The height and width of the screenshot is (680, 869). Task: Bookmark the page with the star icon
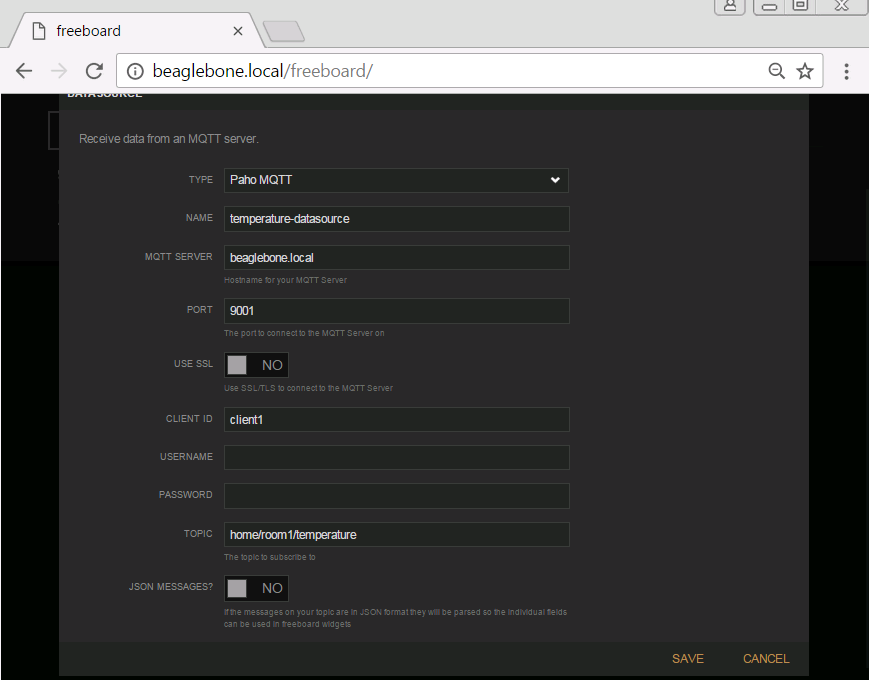coord(805,71)
